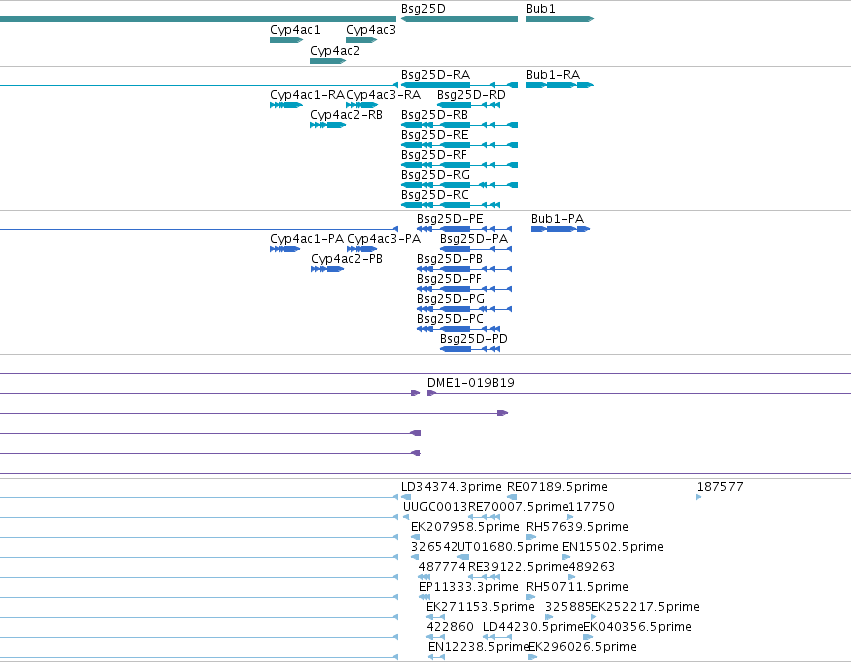851x662 pixels.
Task: Click EST RE39122.5prime
Action: point(484,577)
